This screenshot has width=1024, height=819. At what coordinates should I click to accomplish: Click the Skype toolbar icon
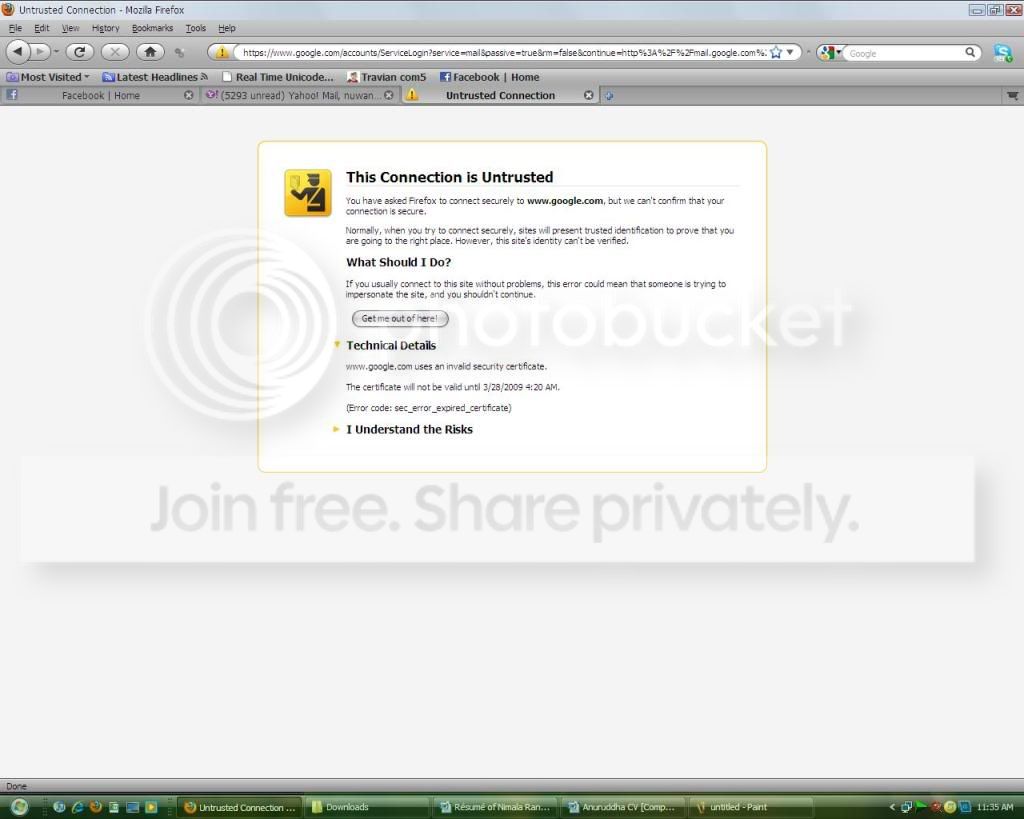(x=1003, y=53)
